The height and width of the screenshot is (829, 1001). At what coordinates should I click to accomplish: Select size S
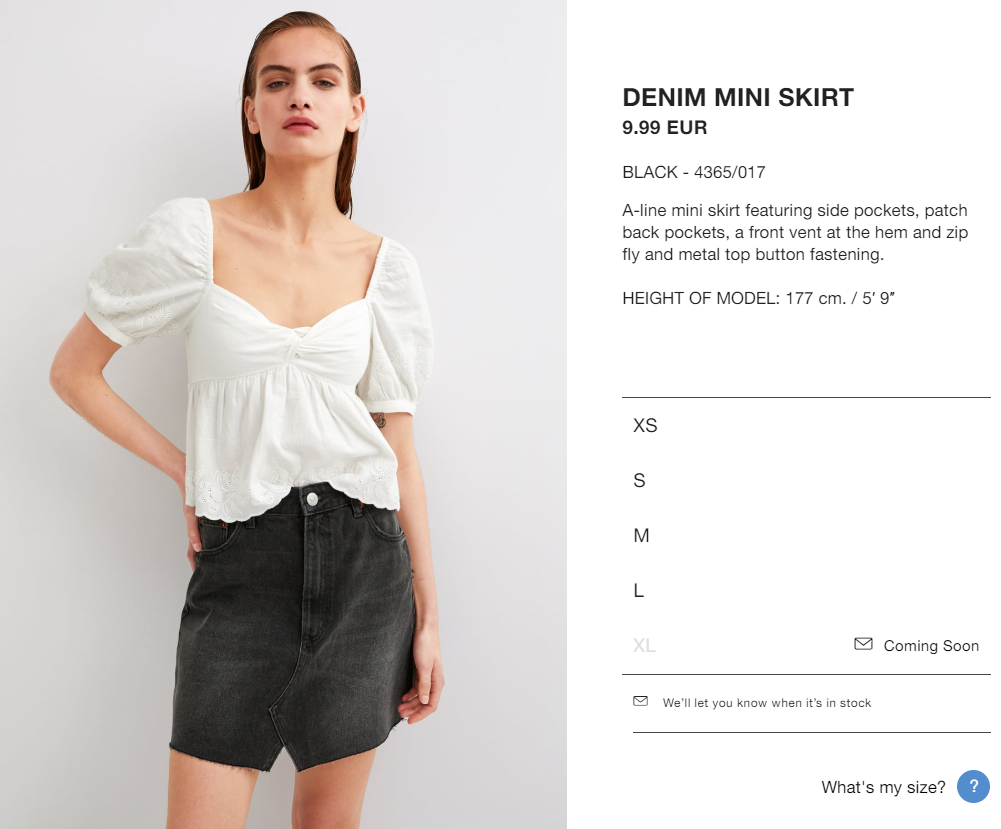tap(806, 481)
